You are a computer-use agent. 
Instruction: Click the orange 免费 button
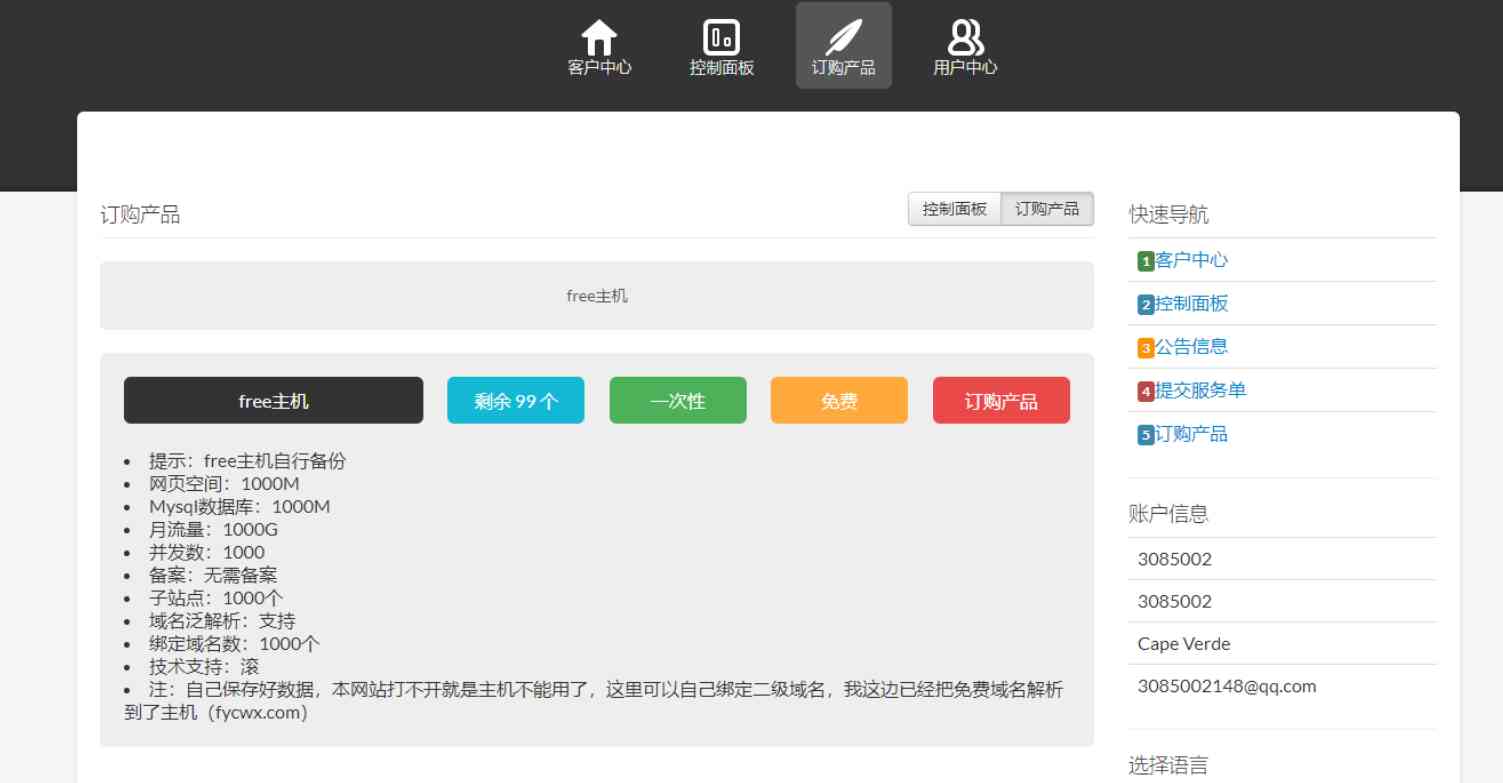click(839, 400)
